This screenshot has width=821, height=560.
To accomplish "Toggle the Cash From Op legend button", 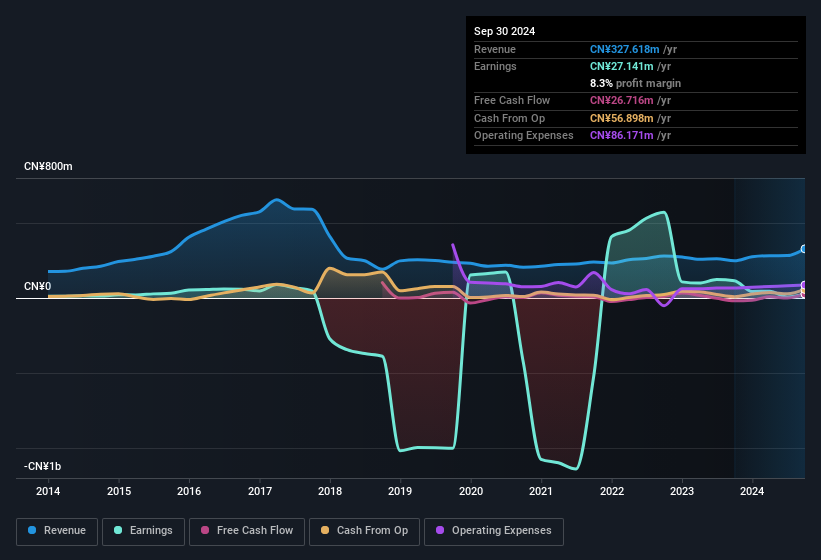I will (x=364, y=531).
